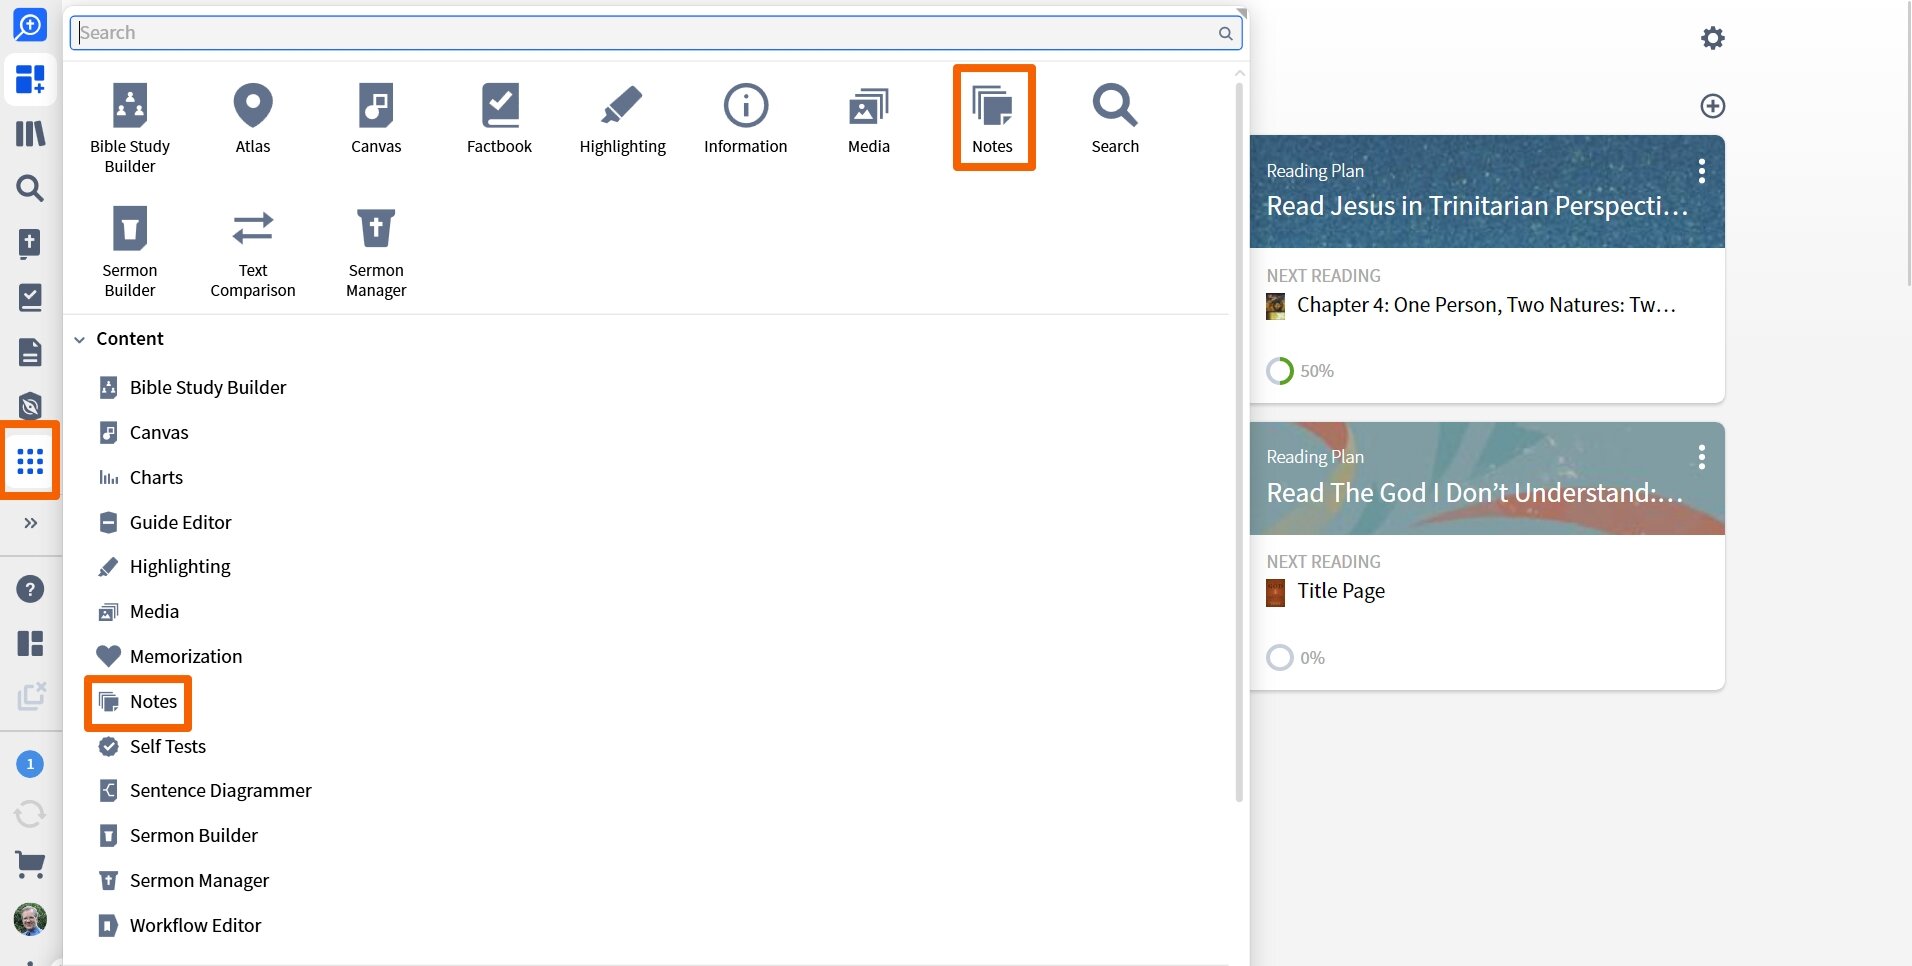Click the sidebar book icon marked with a cross
1912x966 pixels.
[30, 243]
